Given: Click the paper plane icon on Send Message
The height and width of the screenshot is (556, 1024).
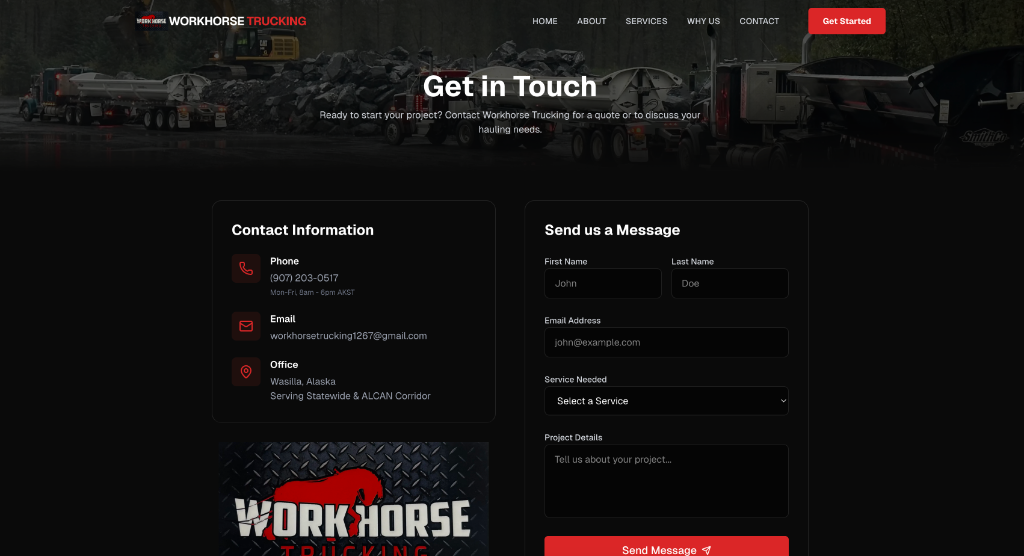Looking at the screenshot, I should (x=707, y=550).
